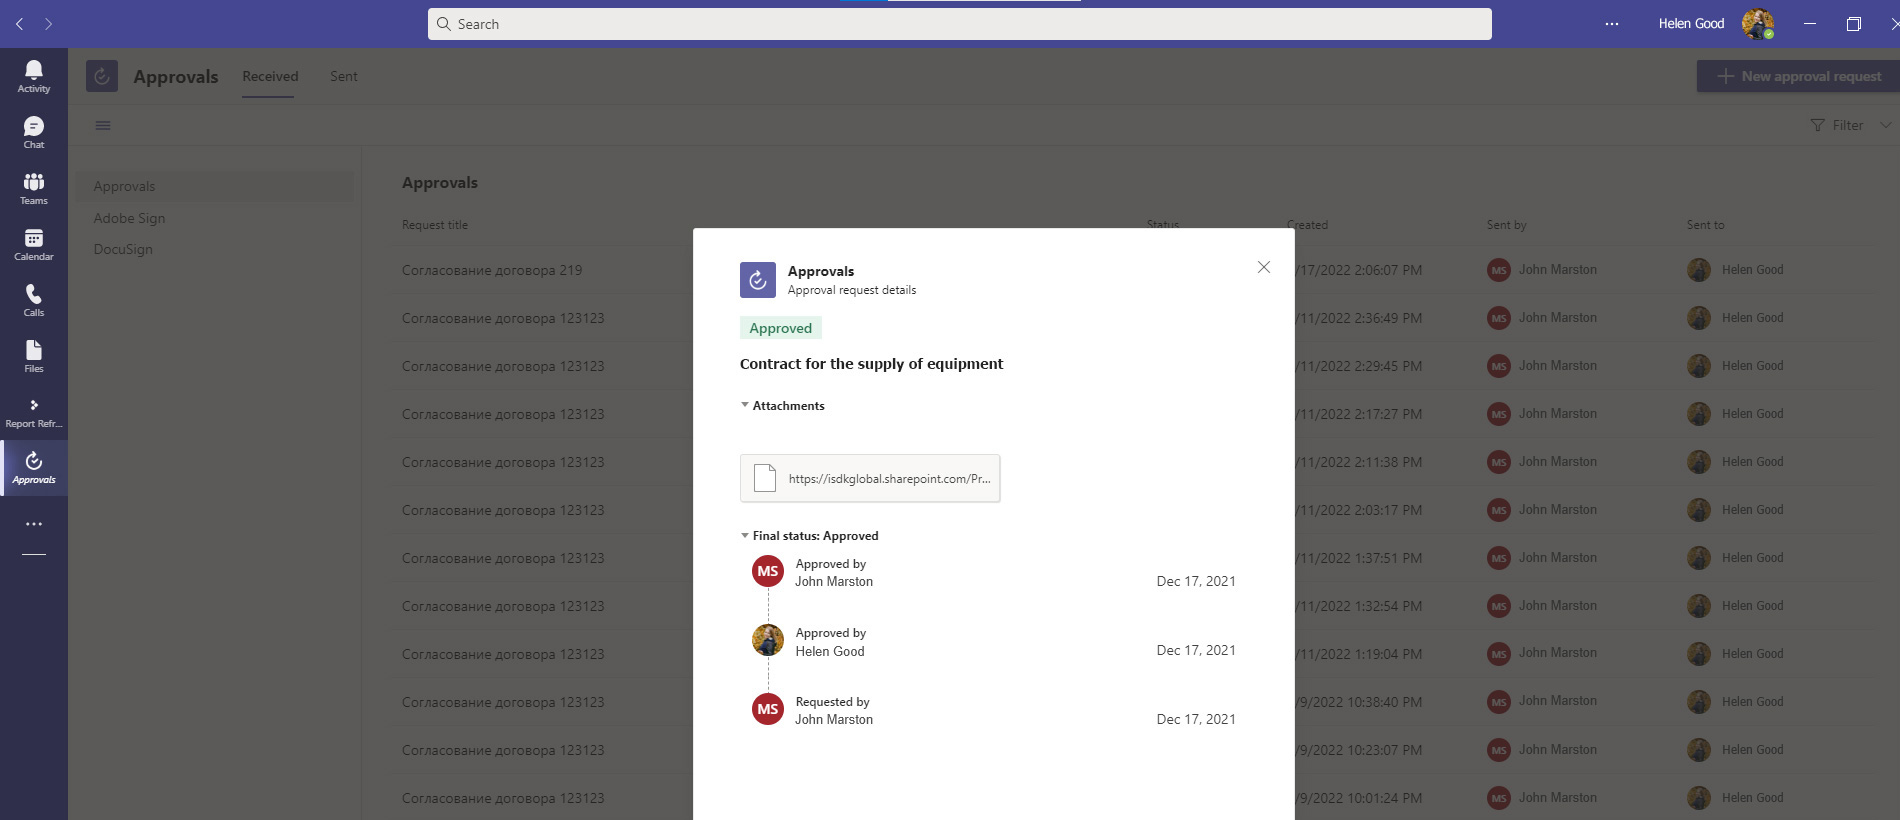Open the Teams sidebar icon
This screenshot has height=820, width=1900.
tap(33, 187)
